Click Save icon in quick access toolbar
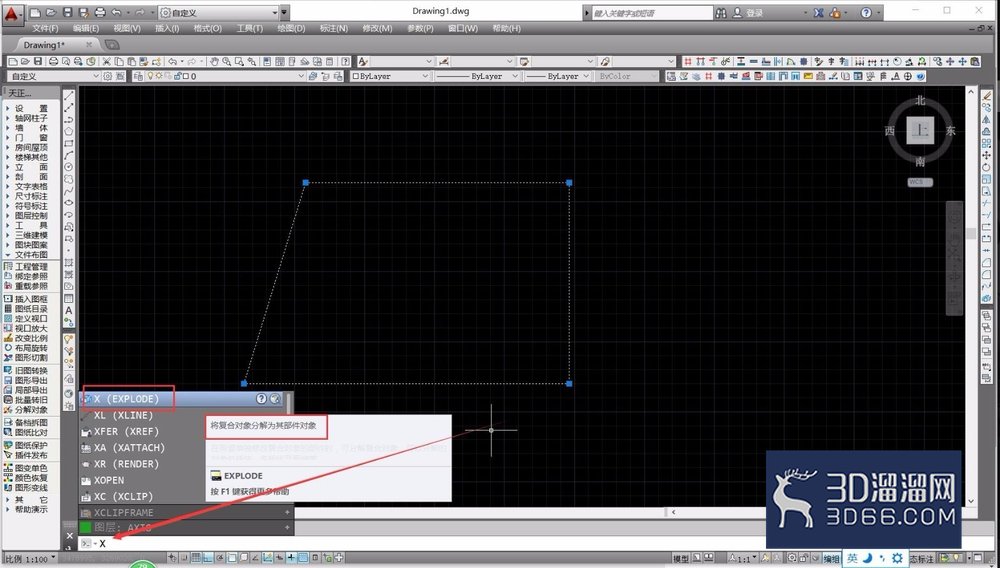 tap(68, 13)
